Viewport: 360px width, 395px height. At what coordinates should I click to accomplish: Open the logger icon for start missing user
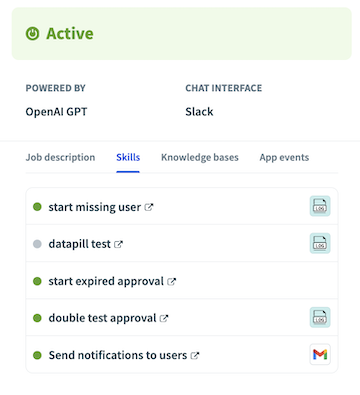320,206
